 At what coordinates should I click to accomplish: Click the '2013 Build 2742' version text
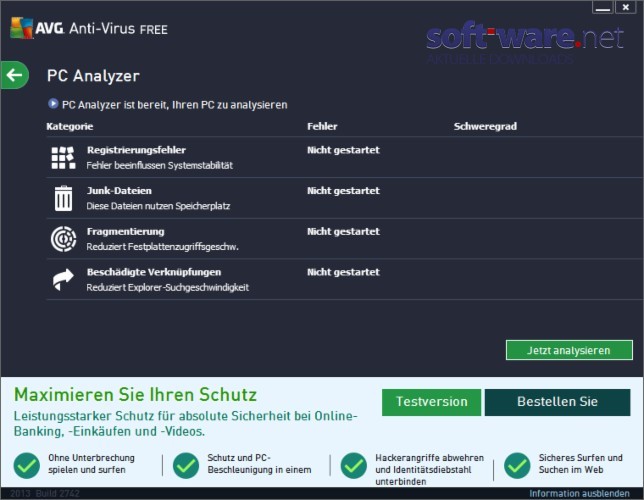45,493
